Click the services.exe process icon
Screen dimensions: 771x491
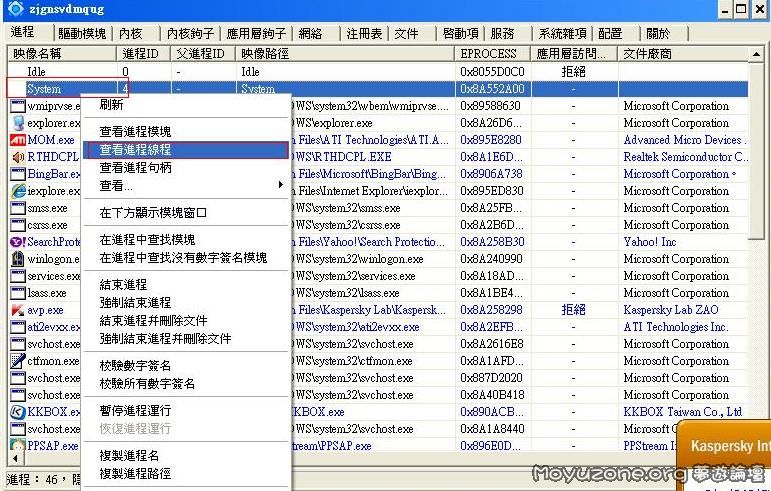(x=18, y=276)
